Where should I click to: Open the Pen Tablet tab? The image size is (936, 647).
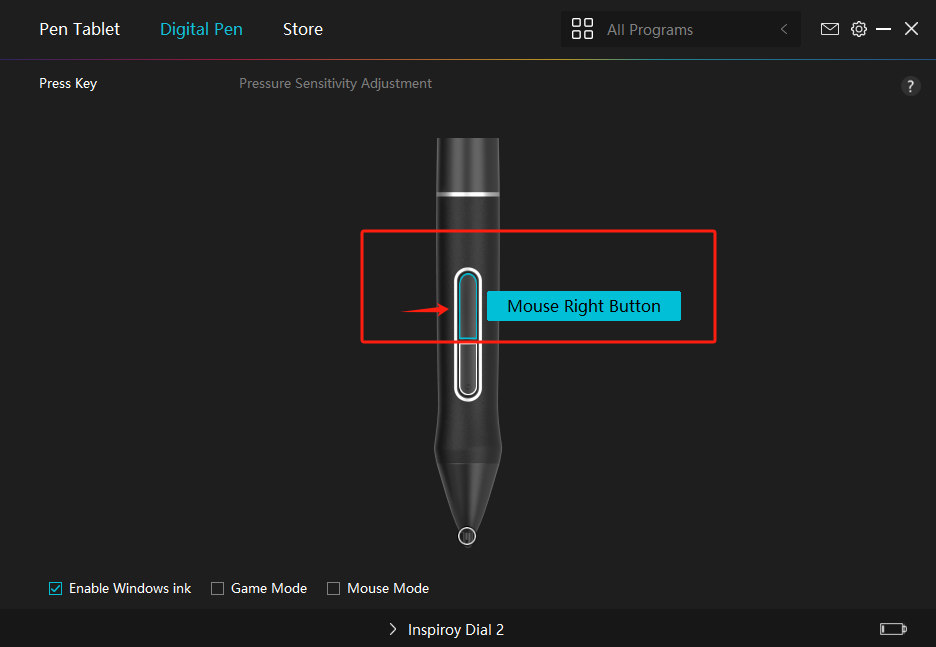79,29
